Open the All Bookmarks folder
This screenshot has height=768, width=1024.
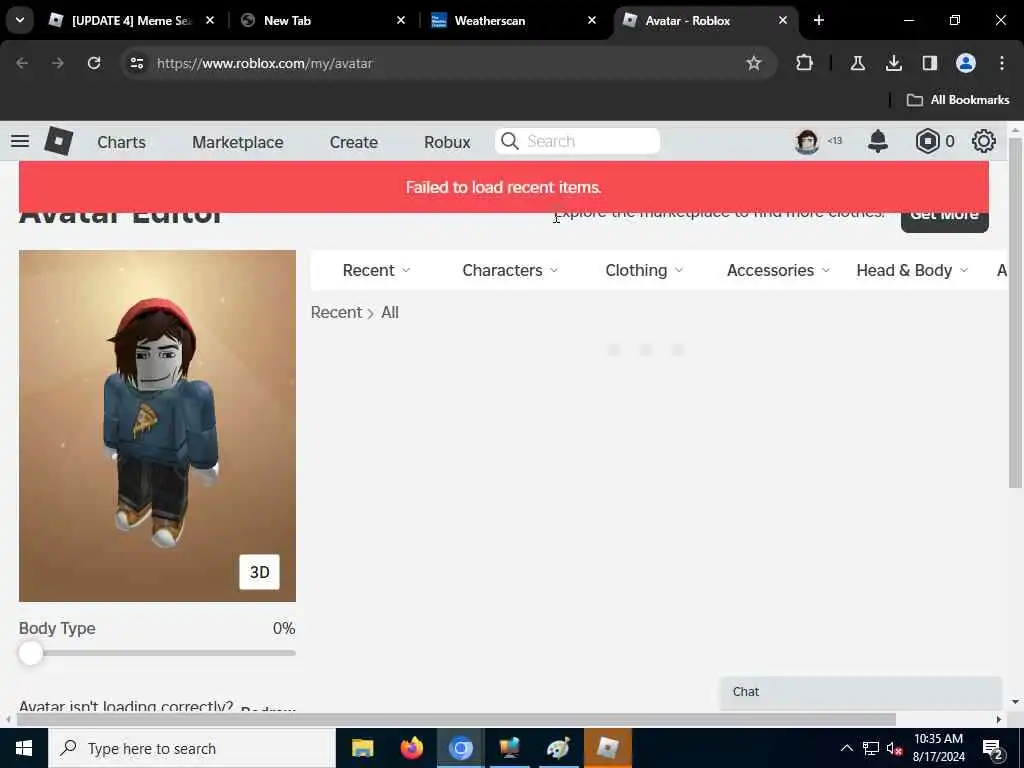[957, 100]
